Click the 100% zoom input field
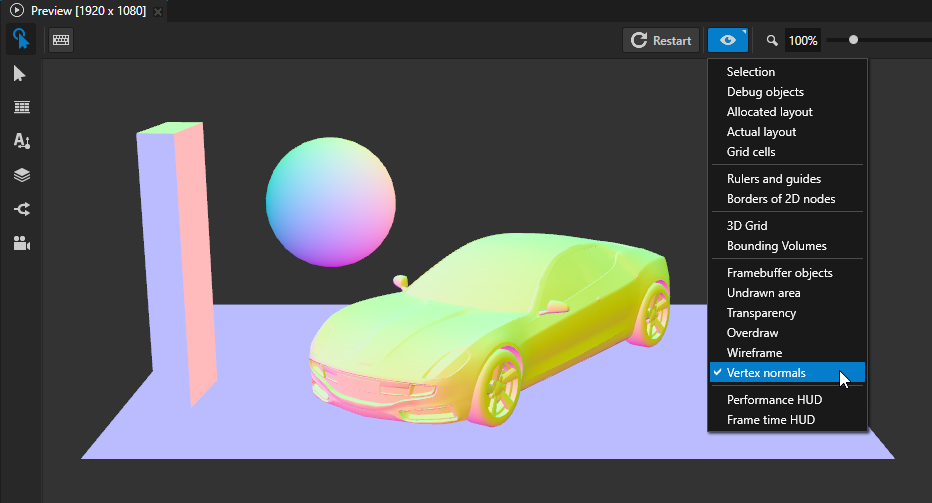 [x=802, y=41]
